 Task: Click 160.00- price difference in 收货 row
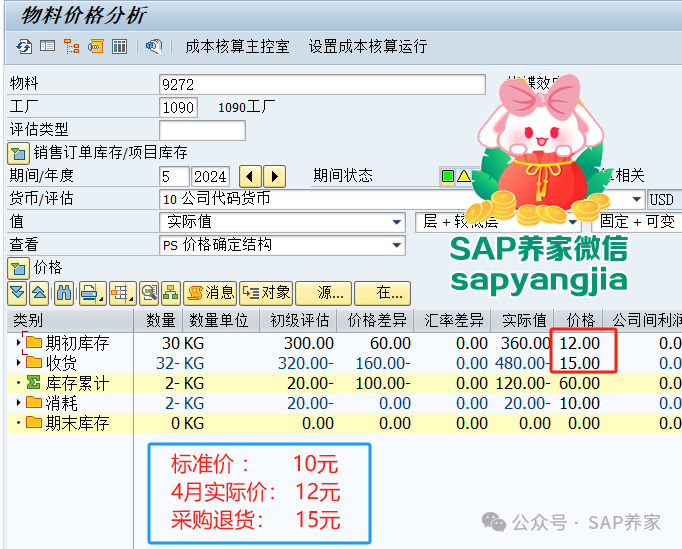(x=383, y=363)
